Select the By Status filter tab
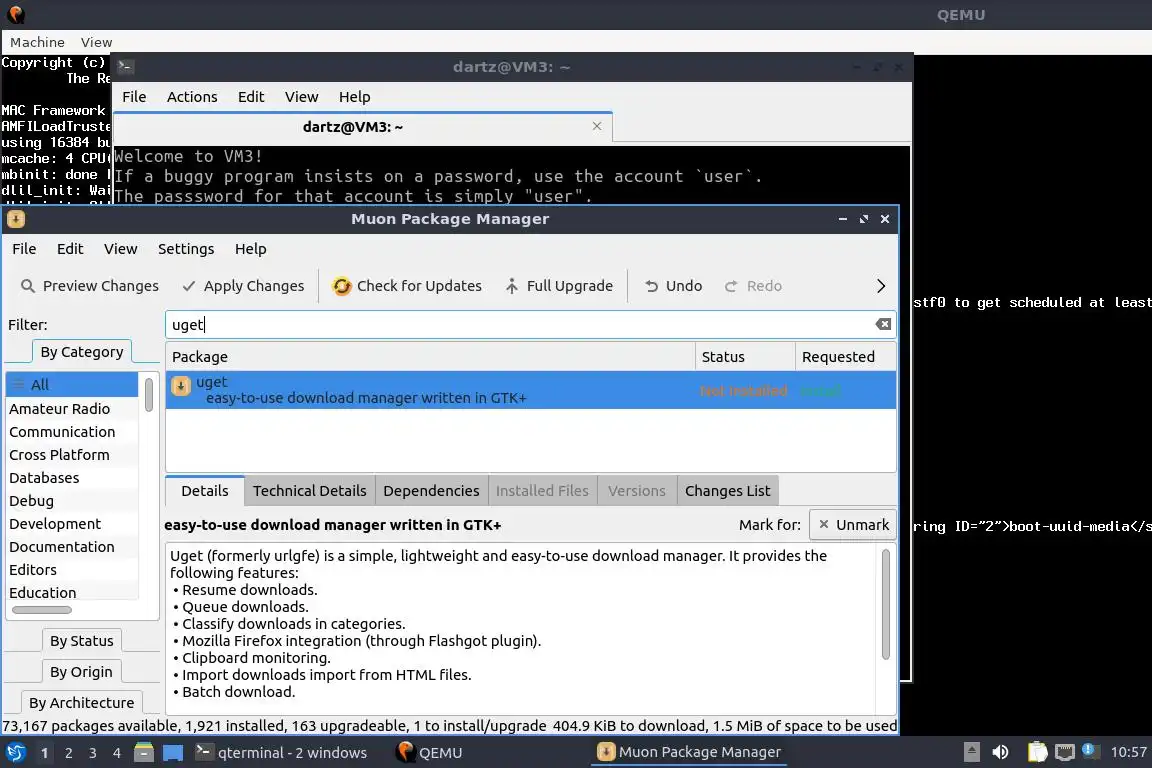This screenshot has width=1152, height=768. (x=82, y=641)
